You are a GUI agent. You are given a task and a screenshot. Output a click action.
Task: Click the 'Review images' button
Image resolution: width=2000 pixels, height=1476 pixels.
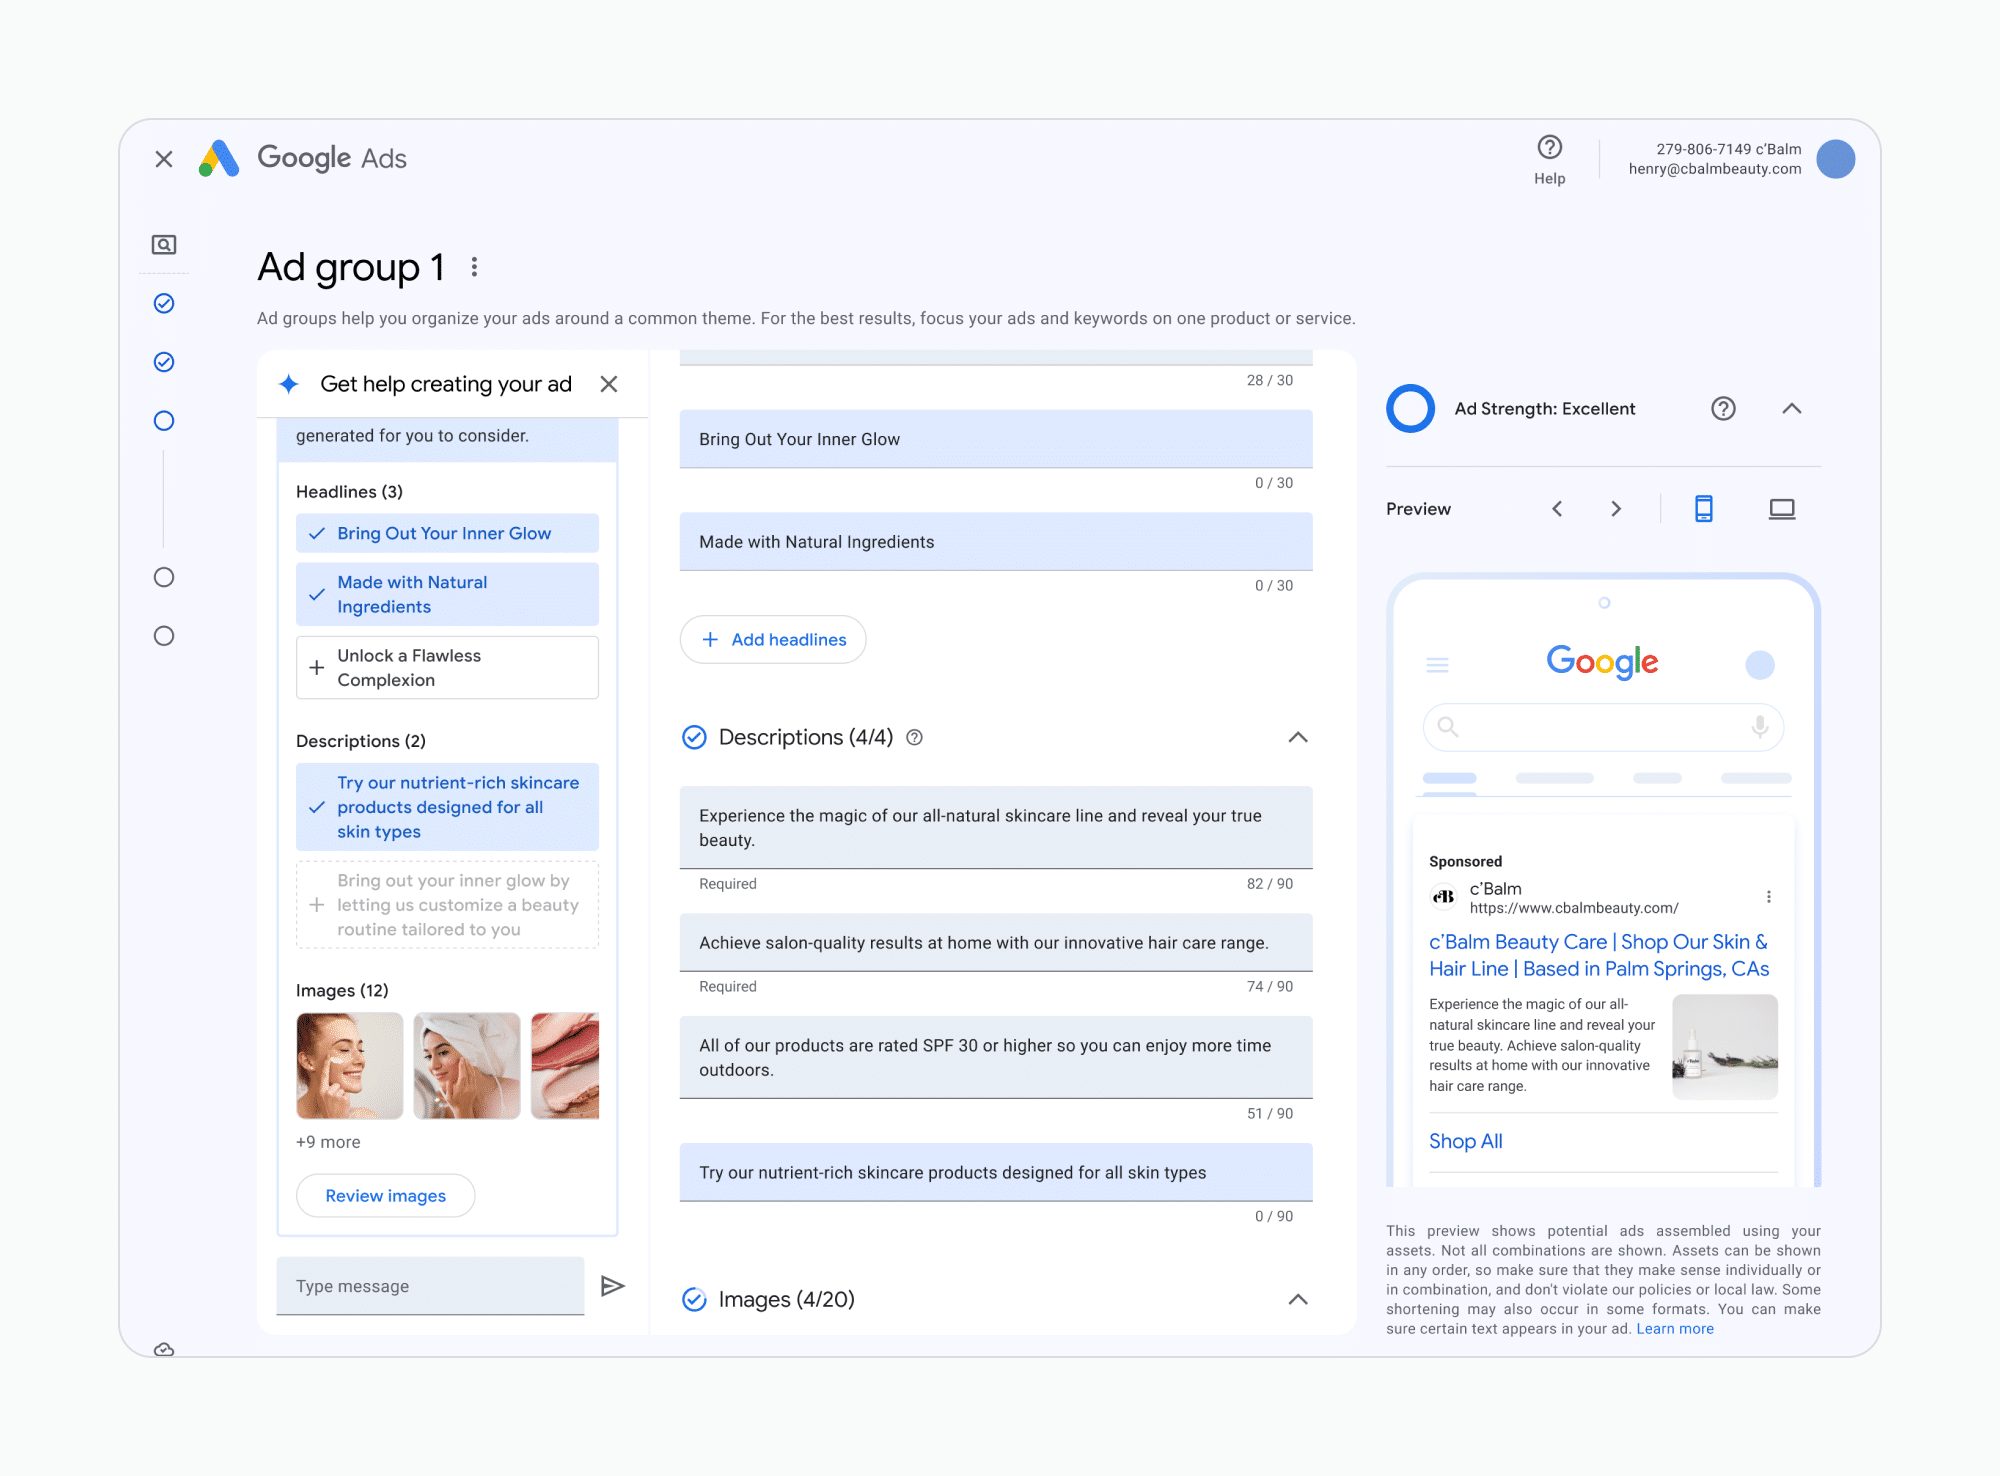pos(384,1195)
